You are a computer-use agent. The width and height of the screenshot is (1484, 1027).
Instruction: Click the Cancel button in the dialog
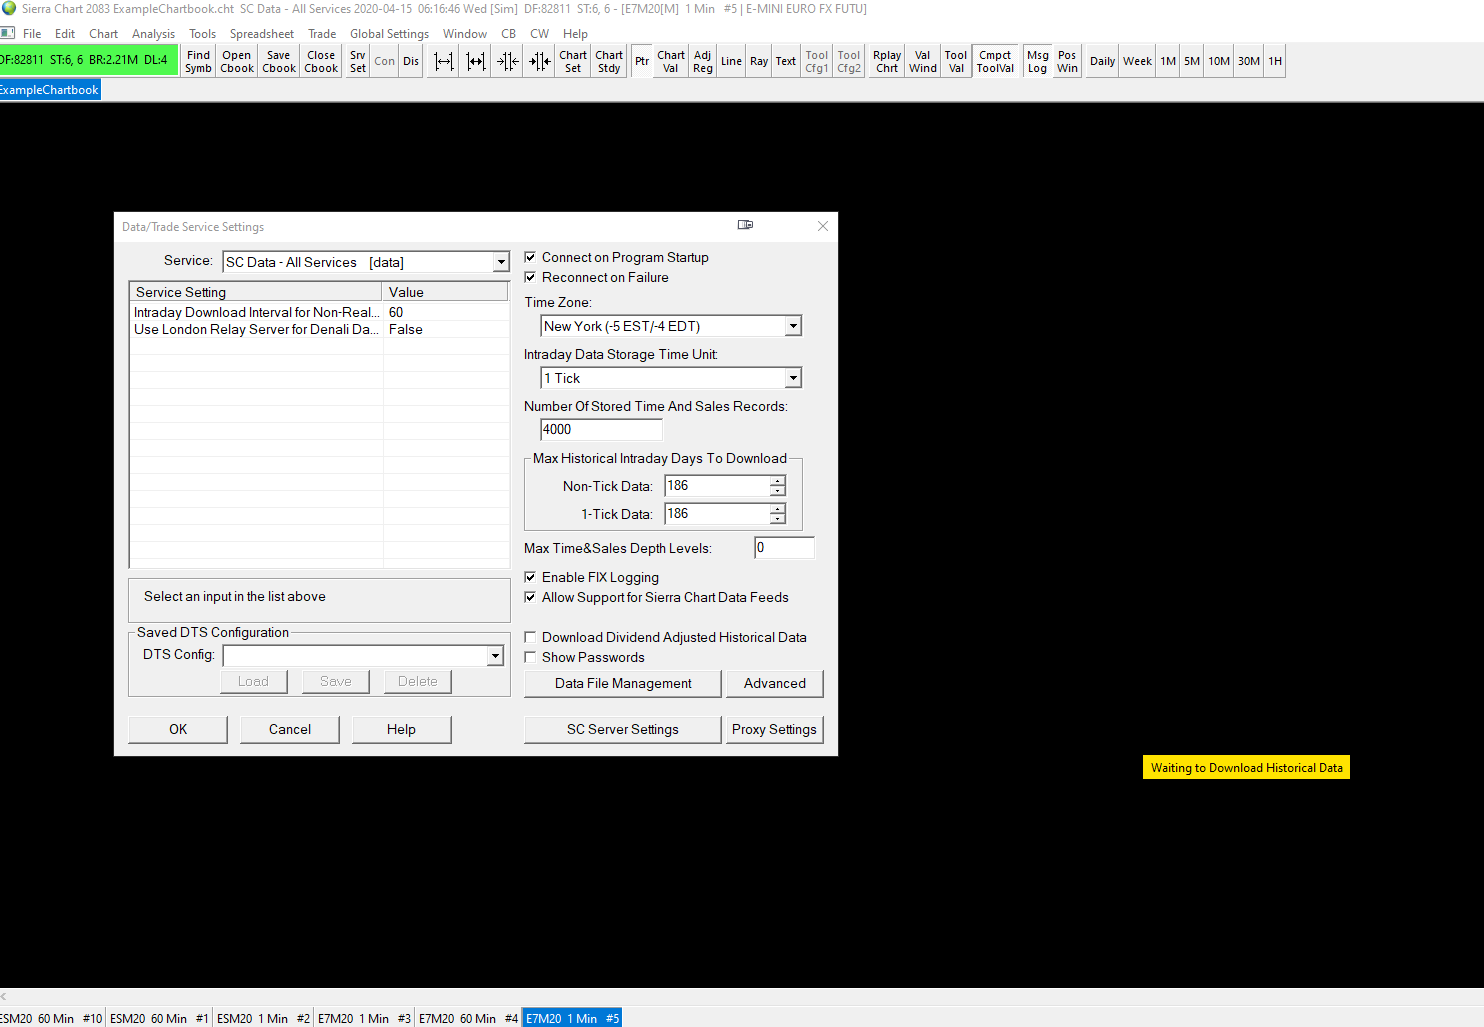tap(290, 729)
